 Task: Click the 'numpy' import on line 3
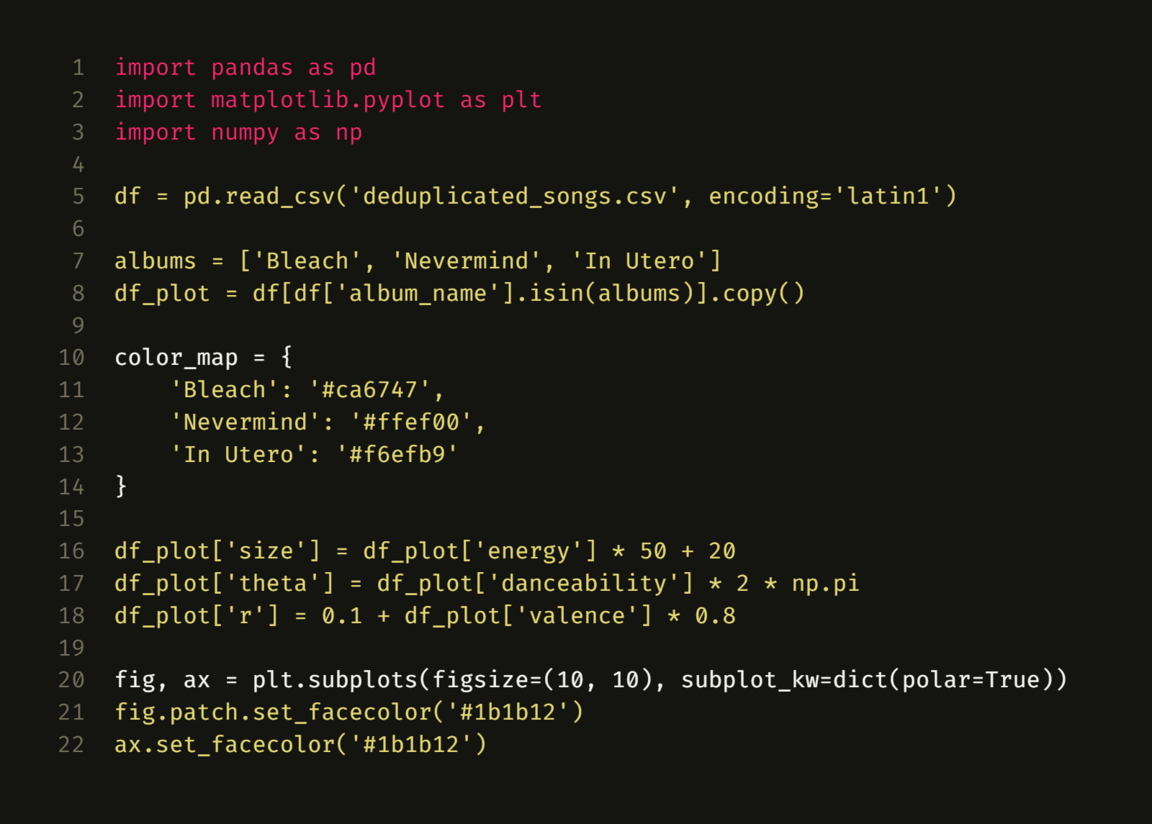pos(245,132)
